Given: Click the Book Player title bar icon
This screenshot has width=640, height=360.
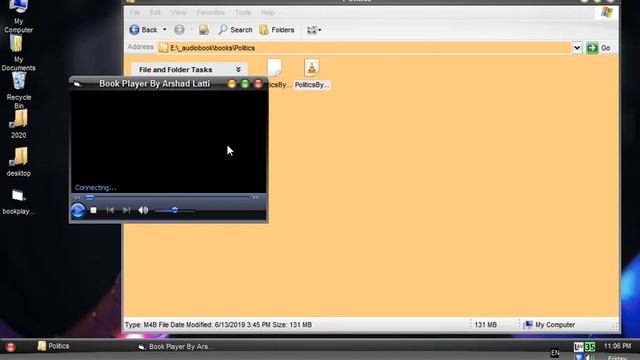Looking at the screenshot, I should pyautogui.click(x=77, y=84).
